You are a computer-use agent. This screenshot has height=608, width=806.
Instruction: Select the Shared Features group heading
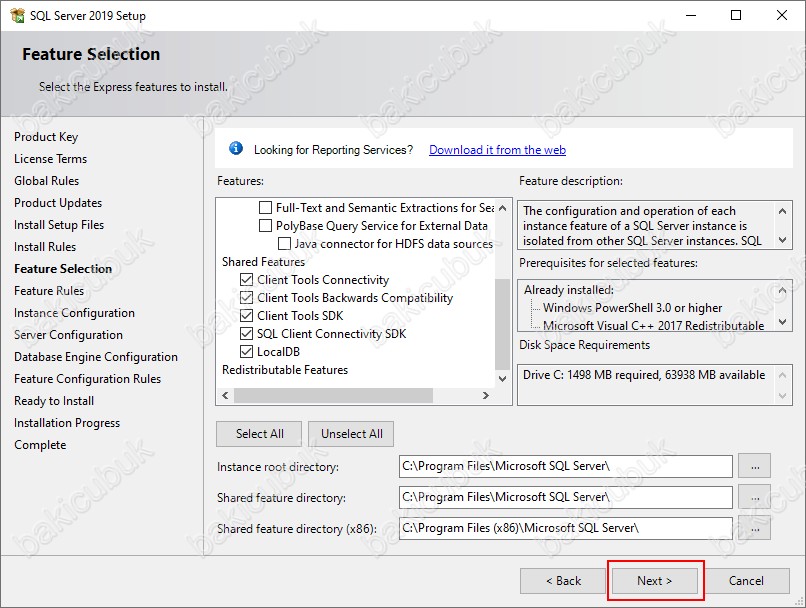[263, 262]
